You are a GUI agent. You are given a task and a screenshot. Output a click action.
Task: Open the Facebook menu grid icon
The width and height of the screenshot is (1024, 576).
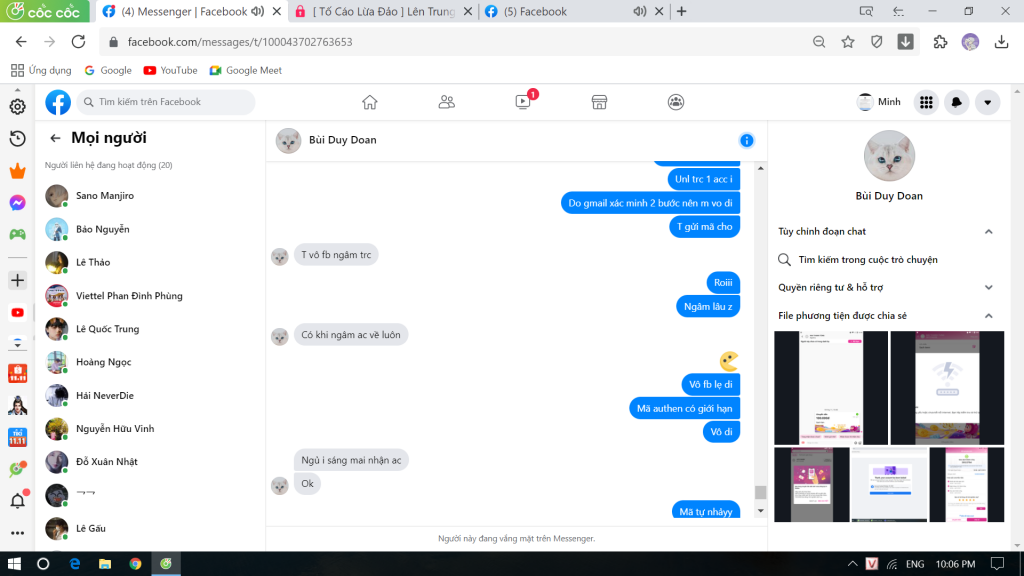tap(926, 102)
